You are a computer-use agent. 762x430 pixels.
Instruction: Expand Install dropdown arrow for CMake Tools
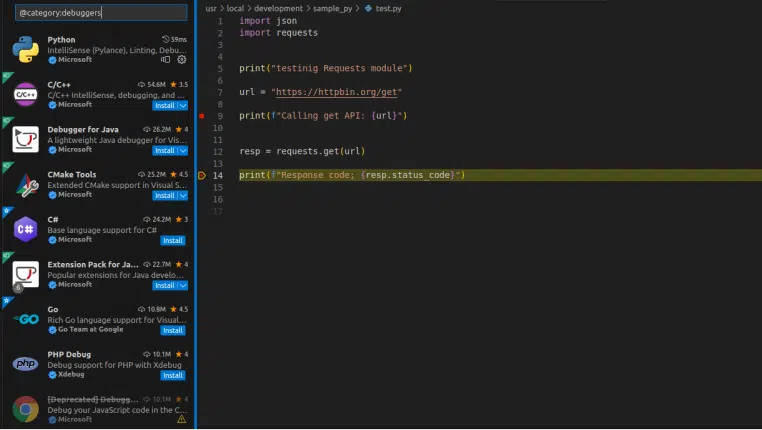point(182,195)
